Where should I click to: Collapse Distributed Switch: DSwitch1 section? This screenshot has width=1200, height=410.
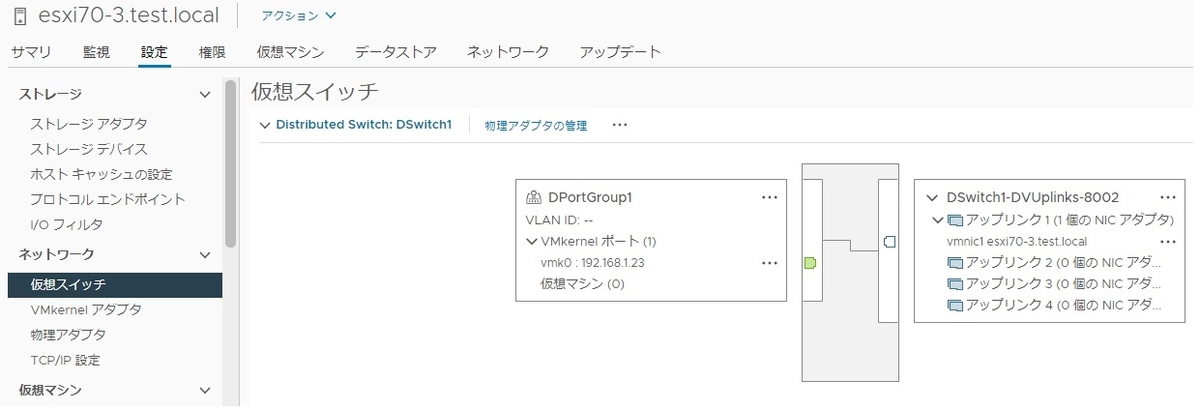point(265,126)
